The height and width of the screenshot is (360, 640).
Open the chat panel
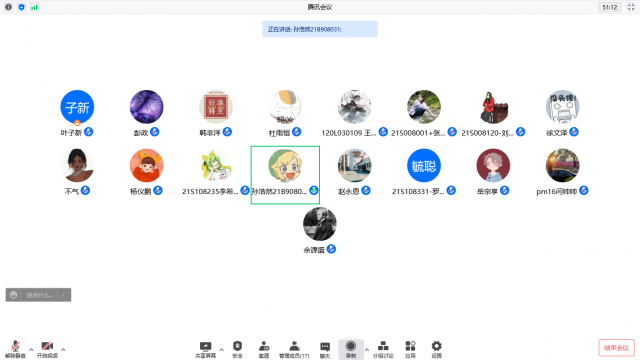[325, 349]
